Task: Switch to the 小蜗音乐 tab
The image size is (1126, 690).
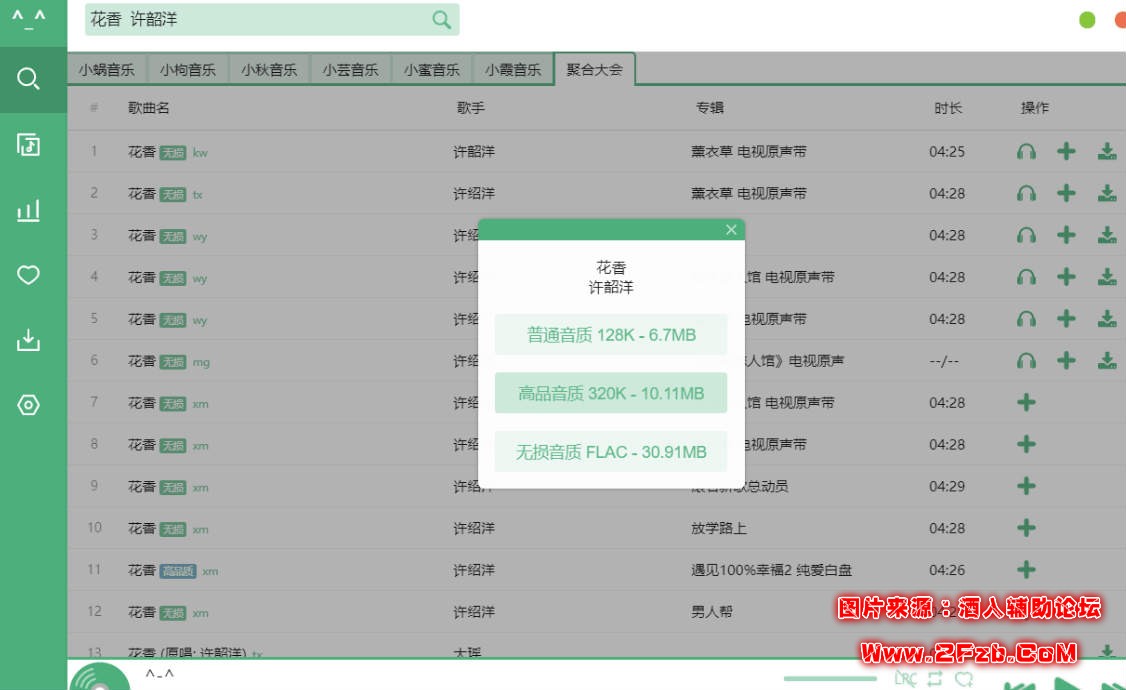Action: click(107, 70)
